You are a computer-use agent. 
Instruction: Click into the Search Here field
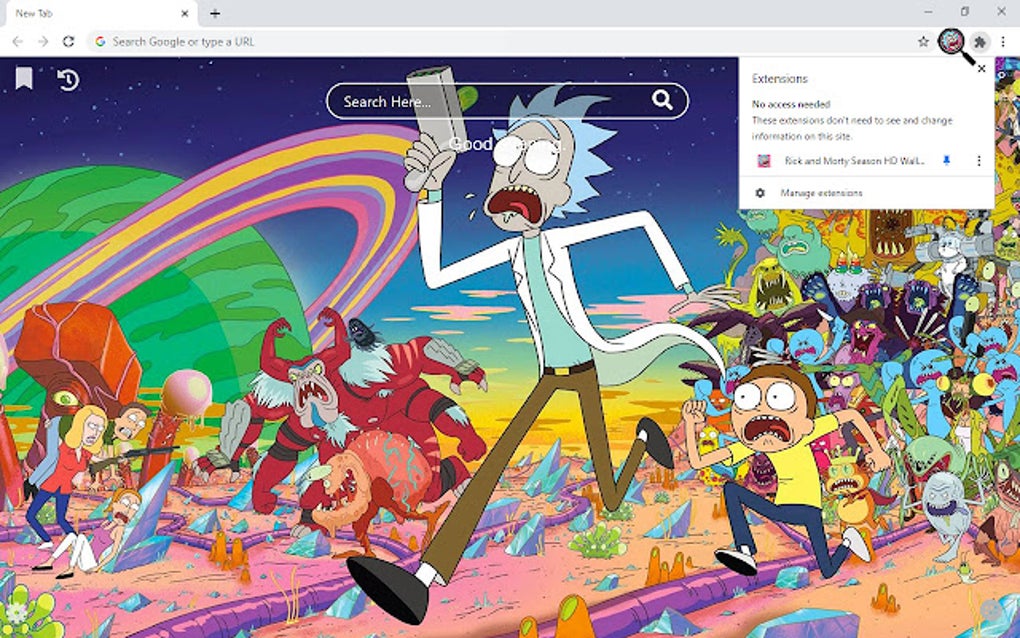507,101
